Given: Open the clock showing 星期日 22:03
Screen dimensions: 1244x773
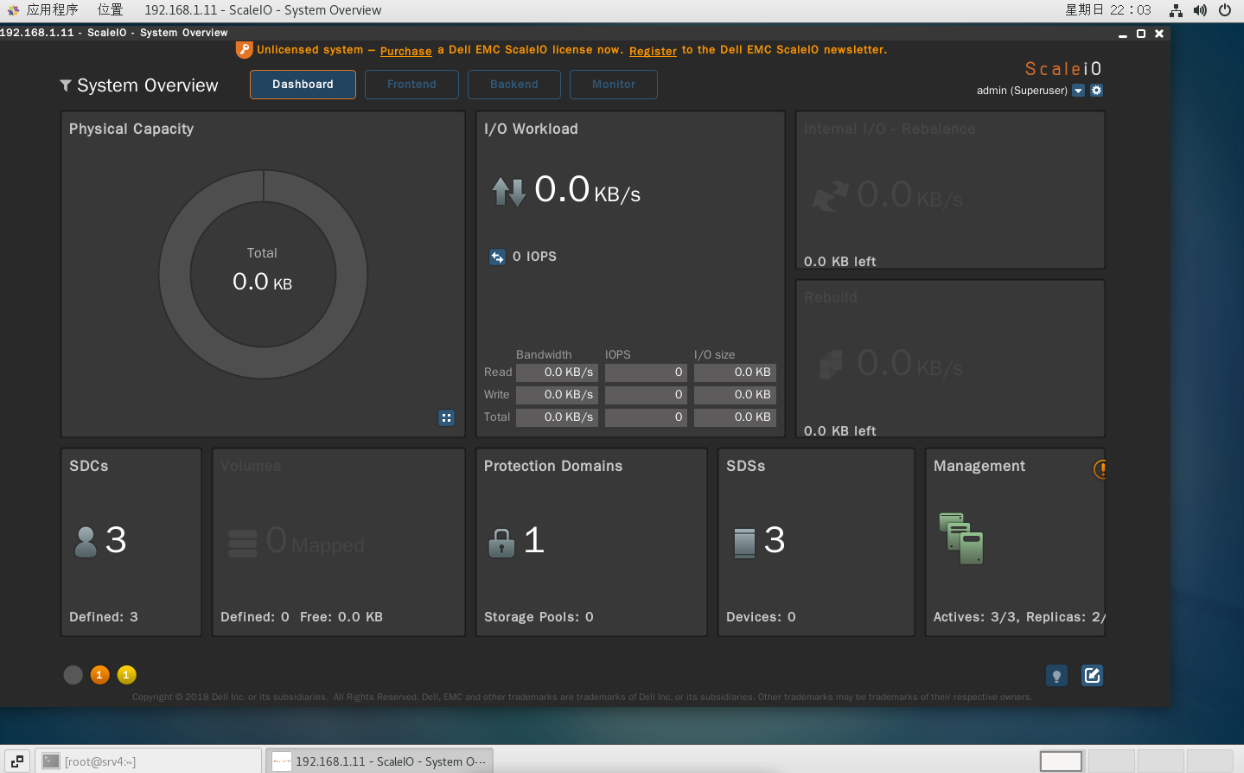Looking at the screenshot, I should click(x=1108, y=10).
